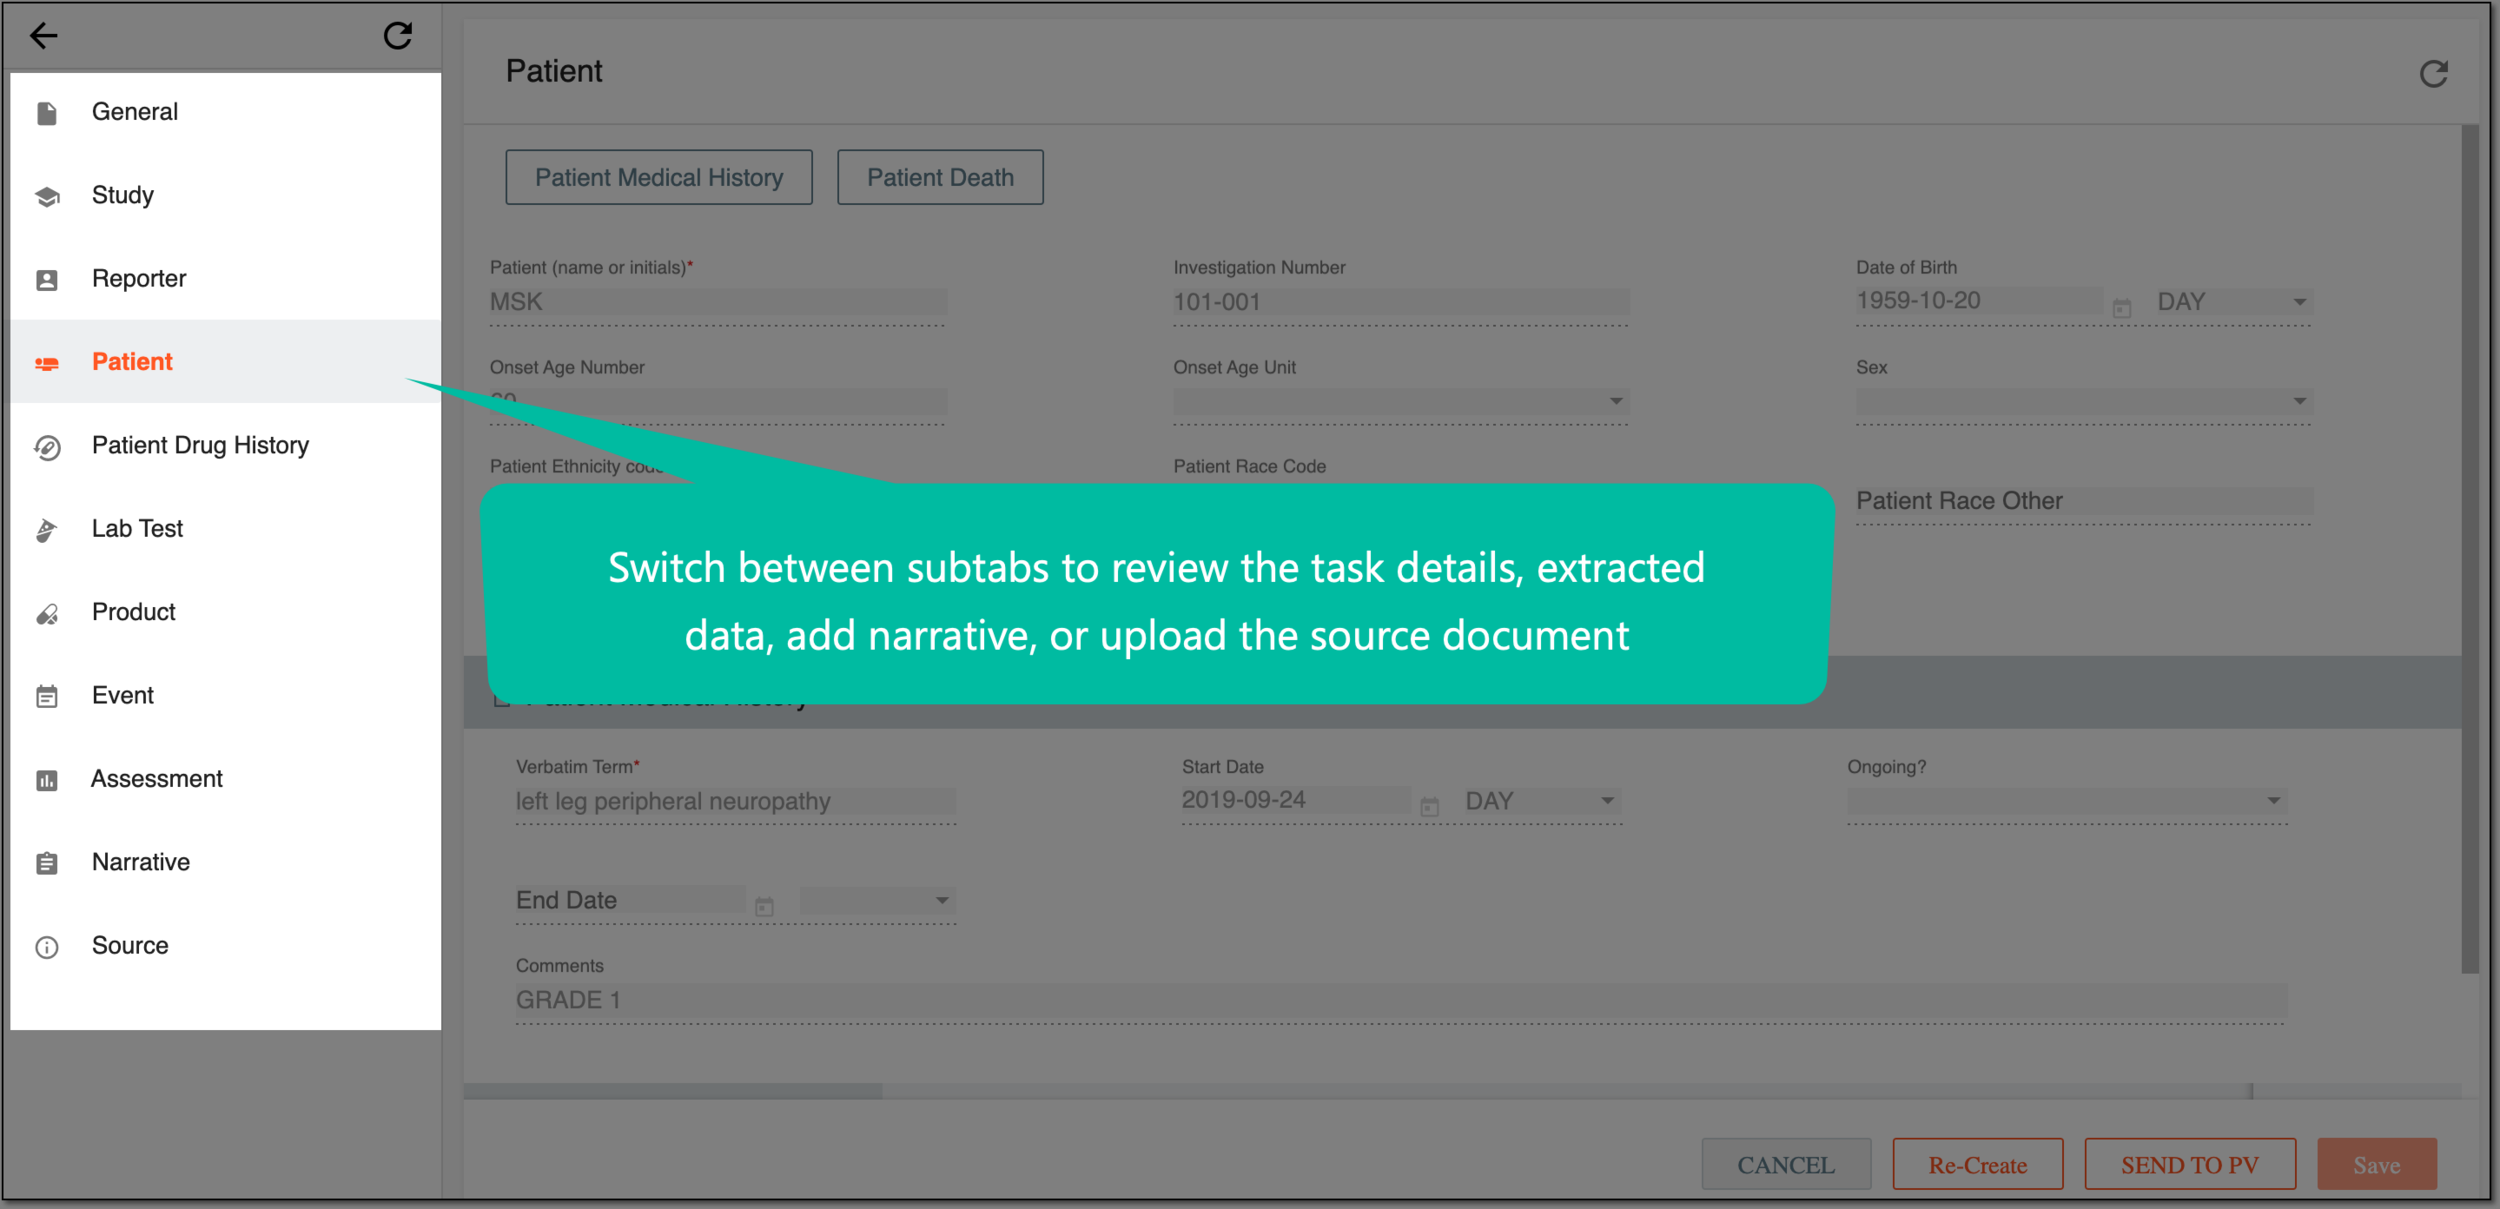Open the Sex dropdown

pyautogui.click(x=2084, y=401)
